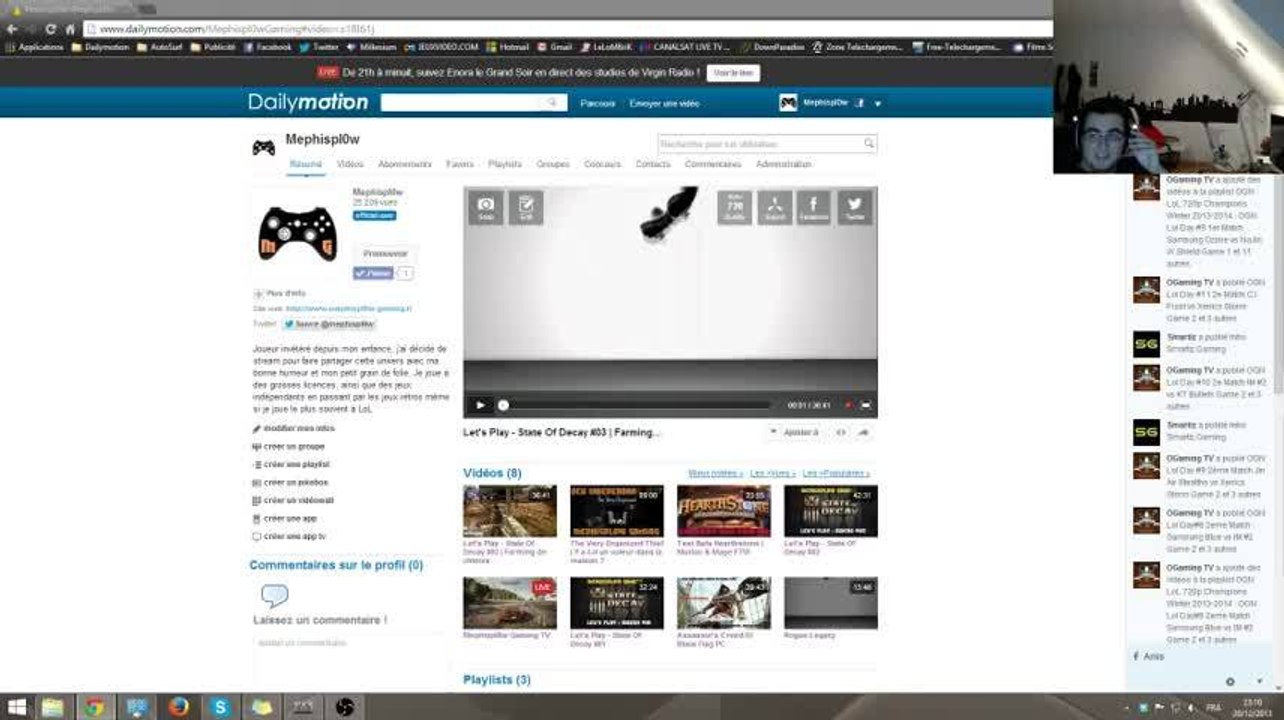Image resolution: width=1284 pixels, height=720 pixels.
Task: Click the Snap camera icon on video
Action: 486,207
